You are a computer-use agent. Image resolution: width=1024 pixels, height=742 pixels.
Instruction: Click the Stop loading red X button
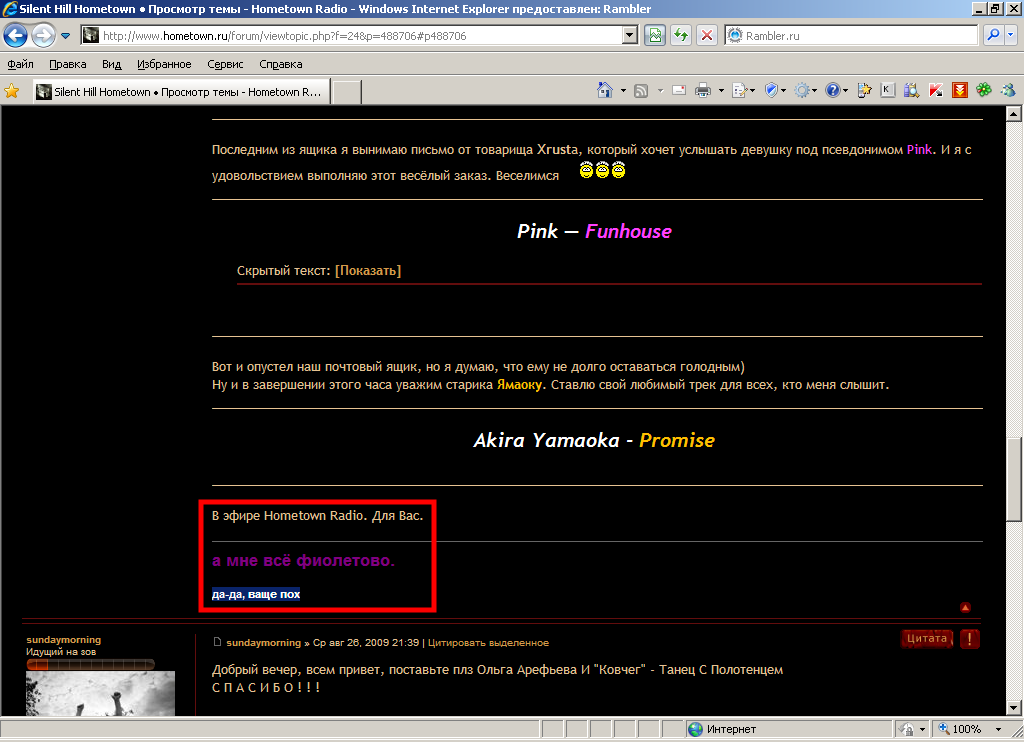(x=707, y=35)
